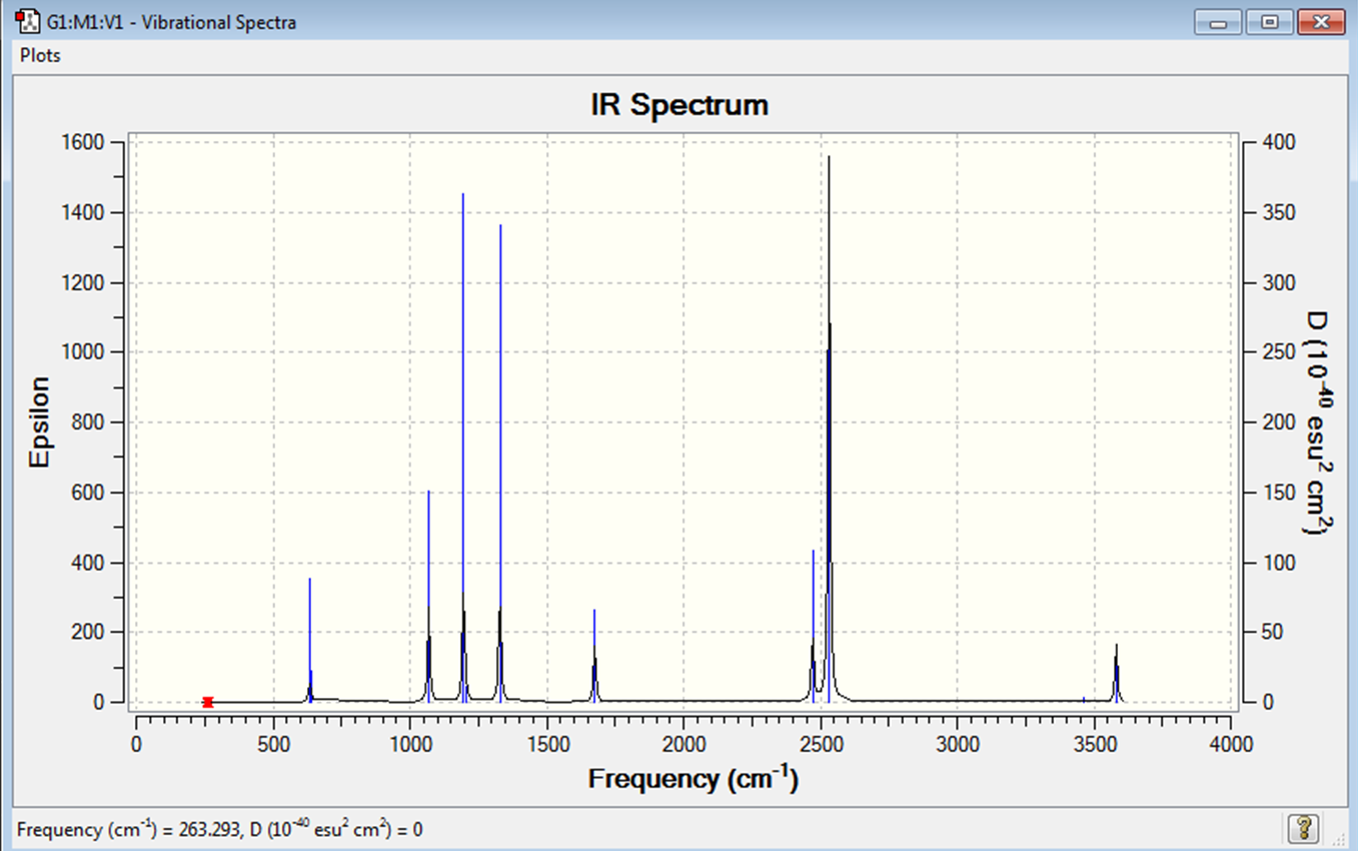Select the red frequency marker at 263 cm-1
Viewport: 1358px width, 851px height.
(x=208, y=702)
